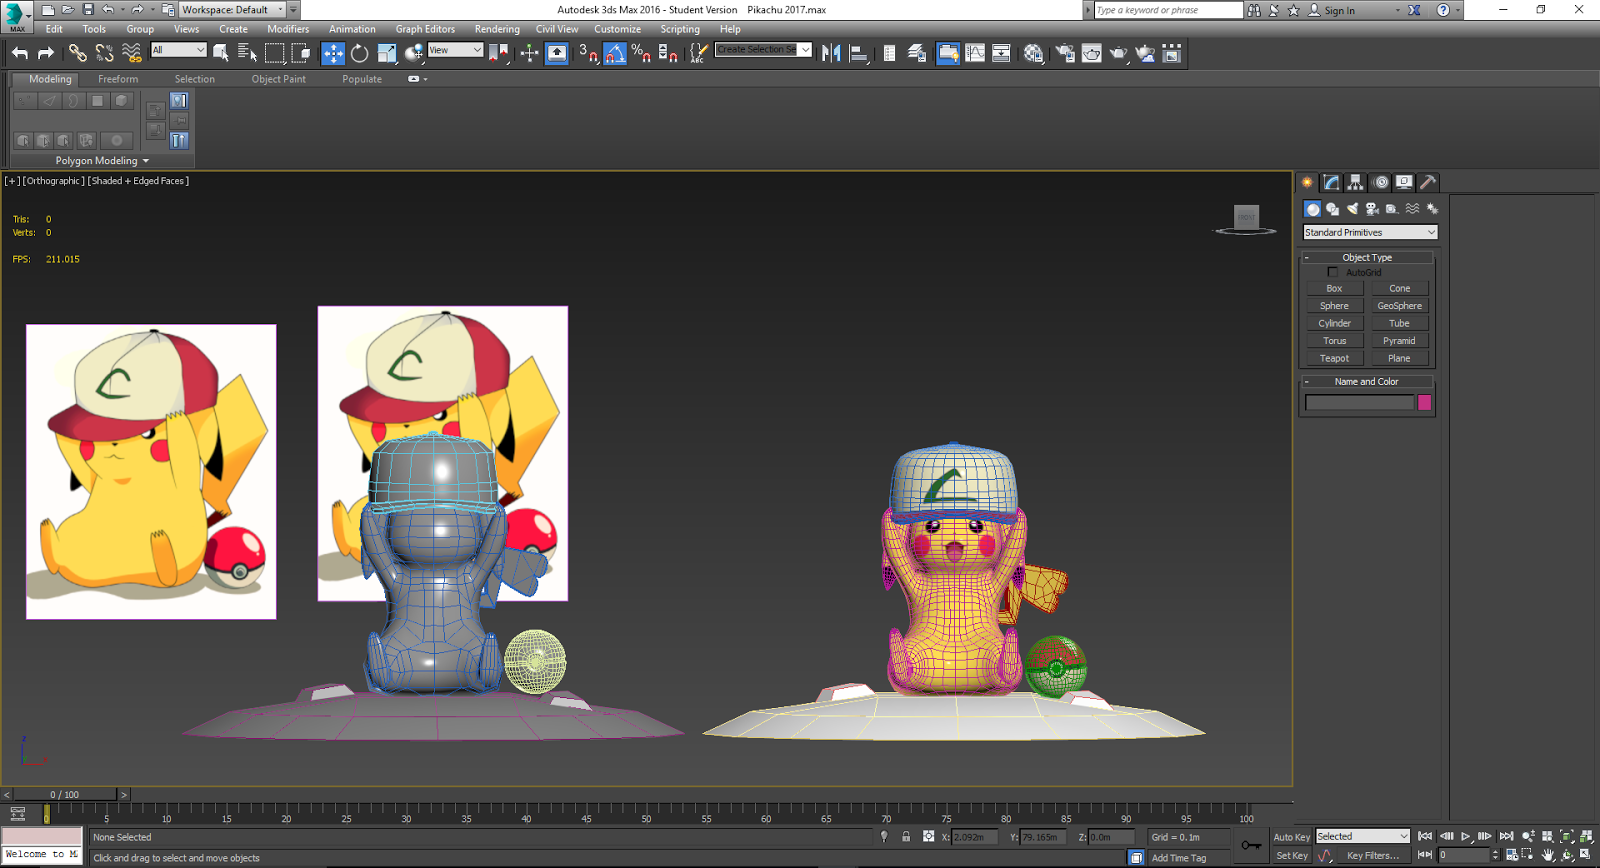Open the Selected key filter dropdown
Image resolution: width=1600 pixels, height=868 pixels.
coord(1362,836)
